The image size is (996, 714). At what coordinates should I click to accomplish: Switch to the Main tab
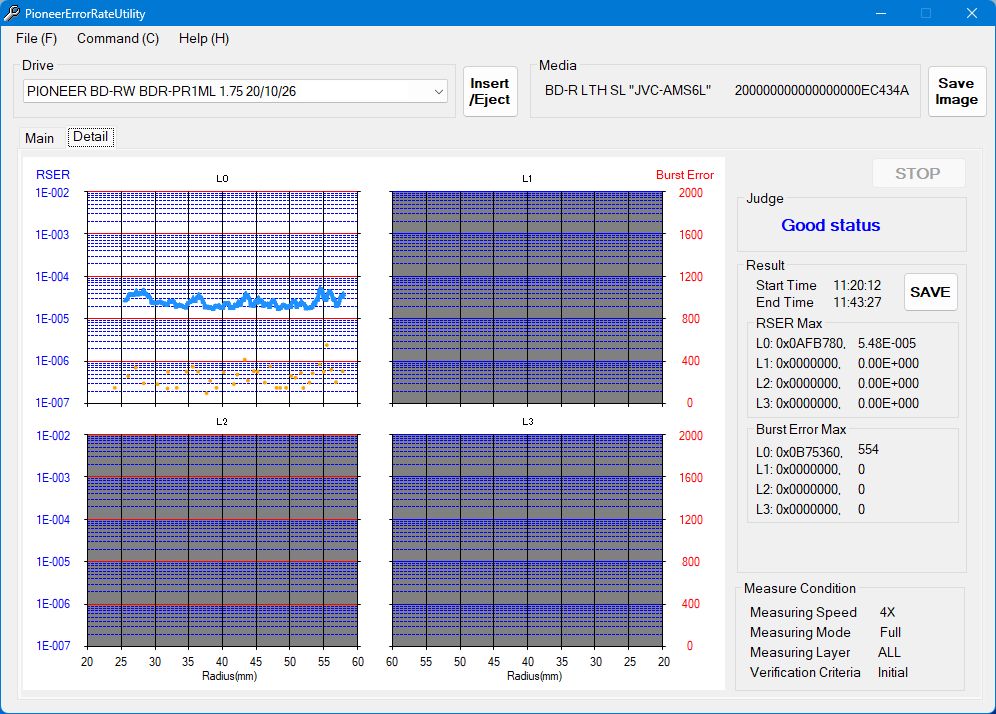pos(40,138)
